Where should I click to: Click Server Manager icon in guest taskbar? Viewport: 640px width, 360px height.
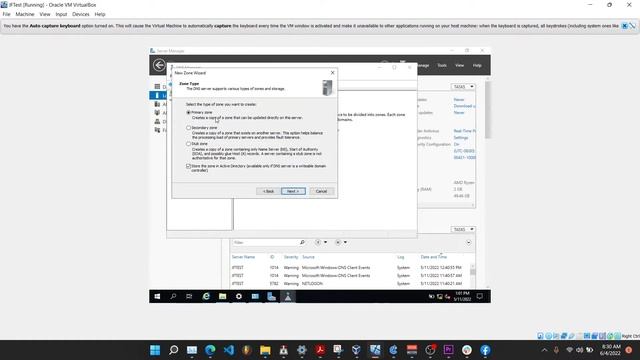coord(271,297)
